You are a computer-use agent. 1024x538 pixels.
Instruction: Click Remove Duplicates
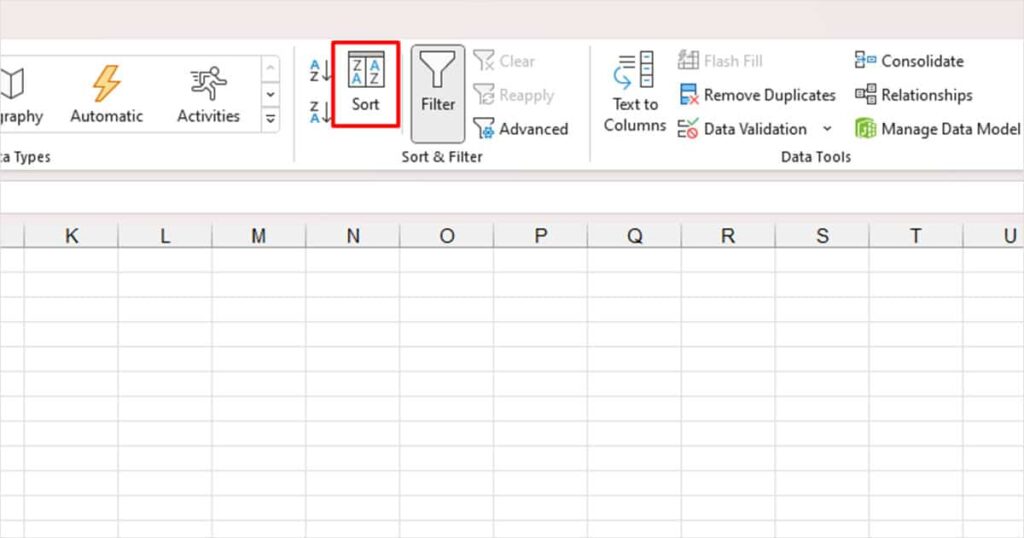(758, 95)
